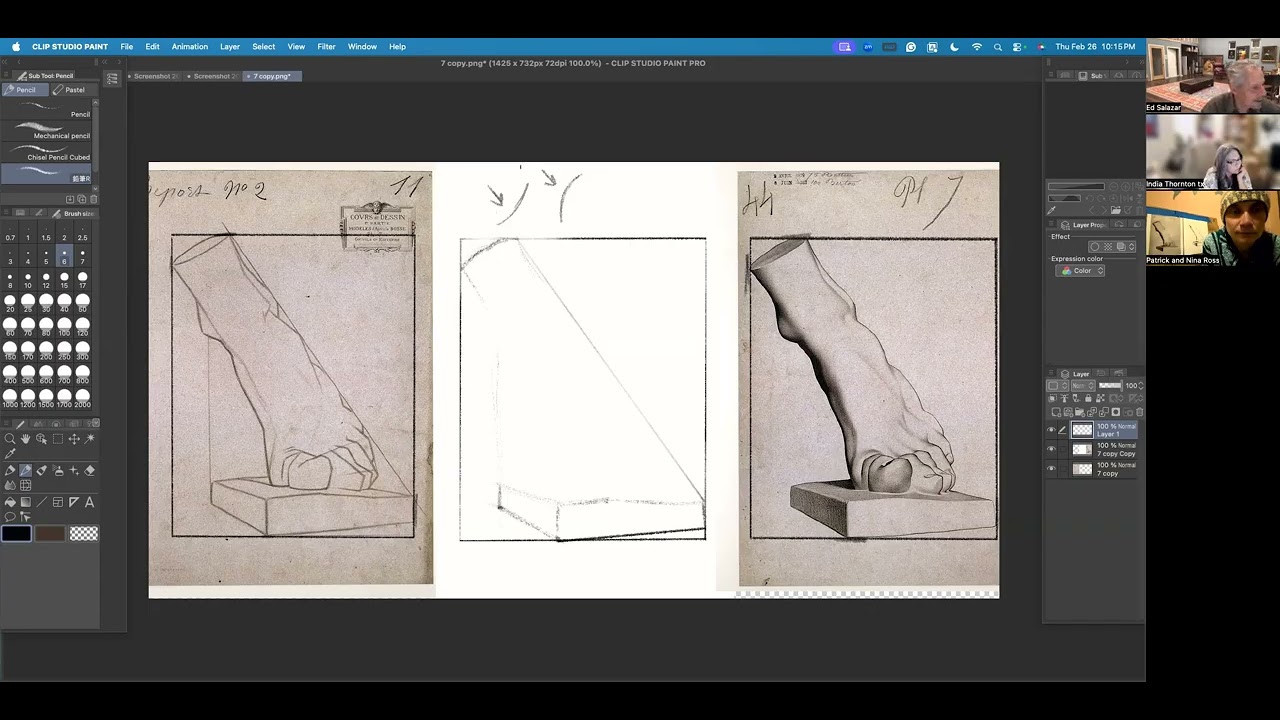Click New raster layer icon

click(x=1056, y=412)
